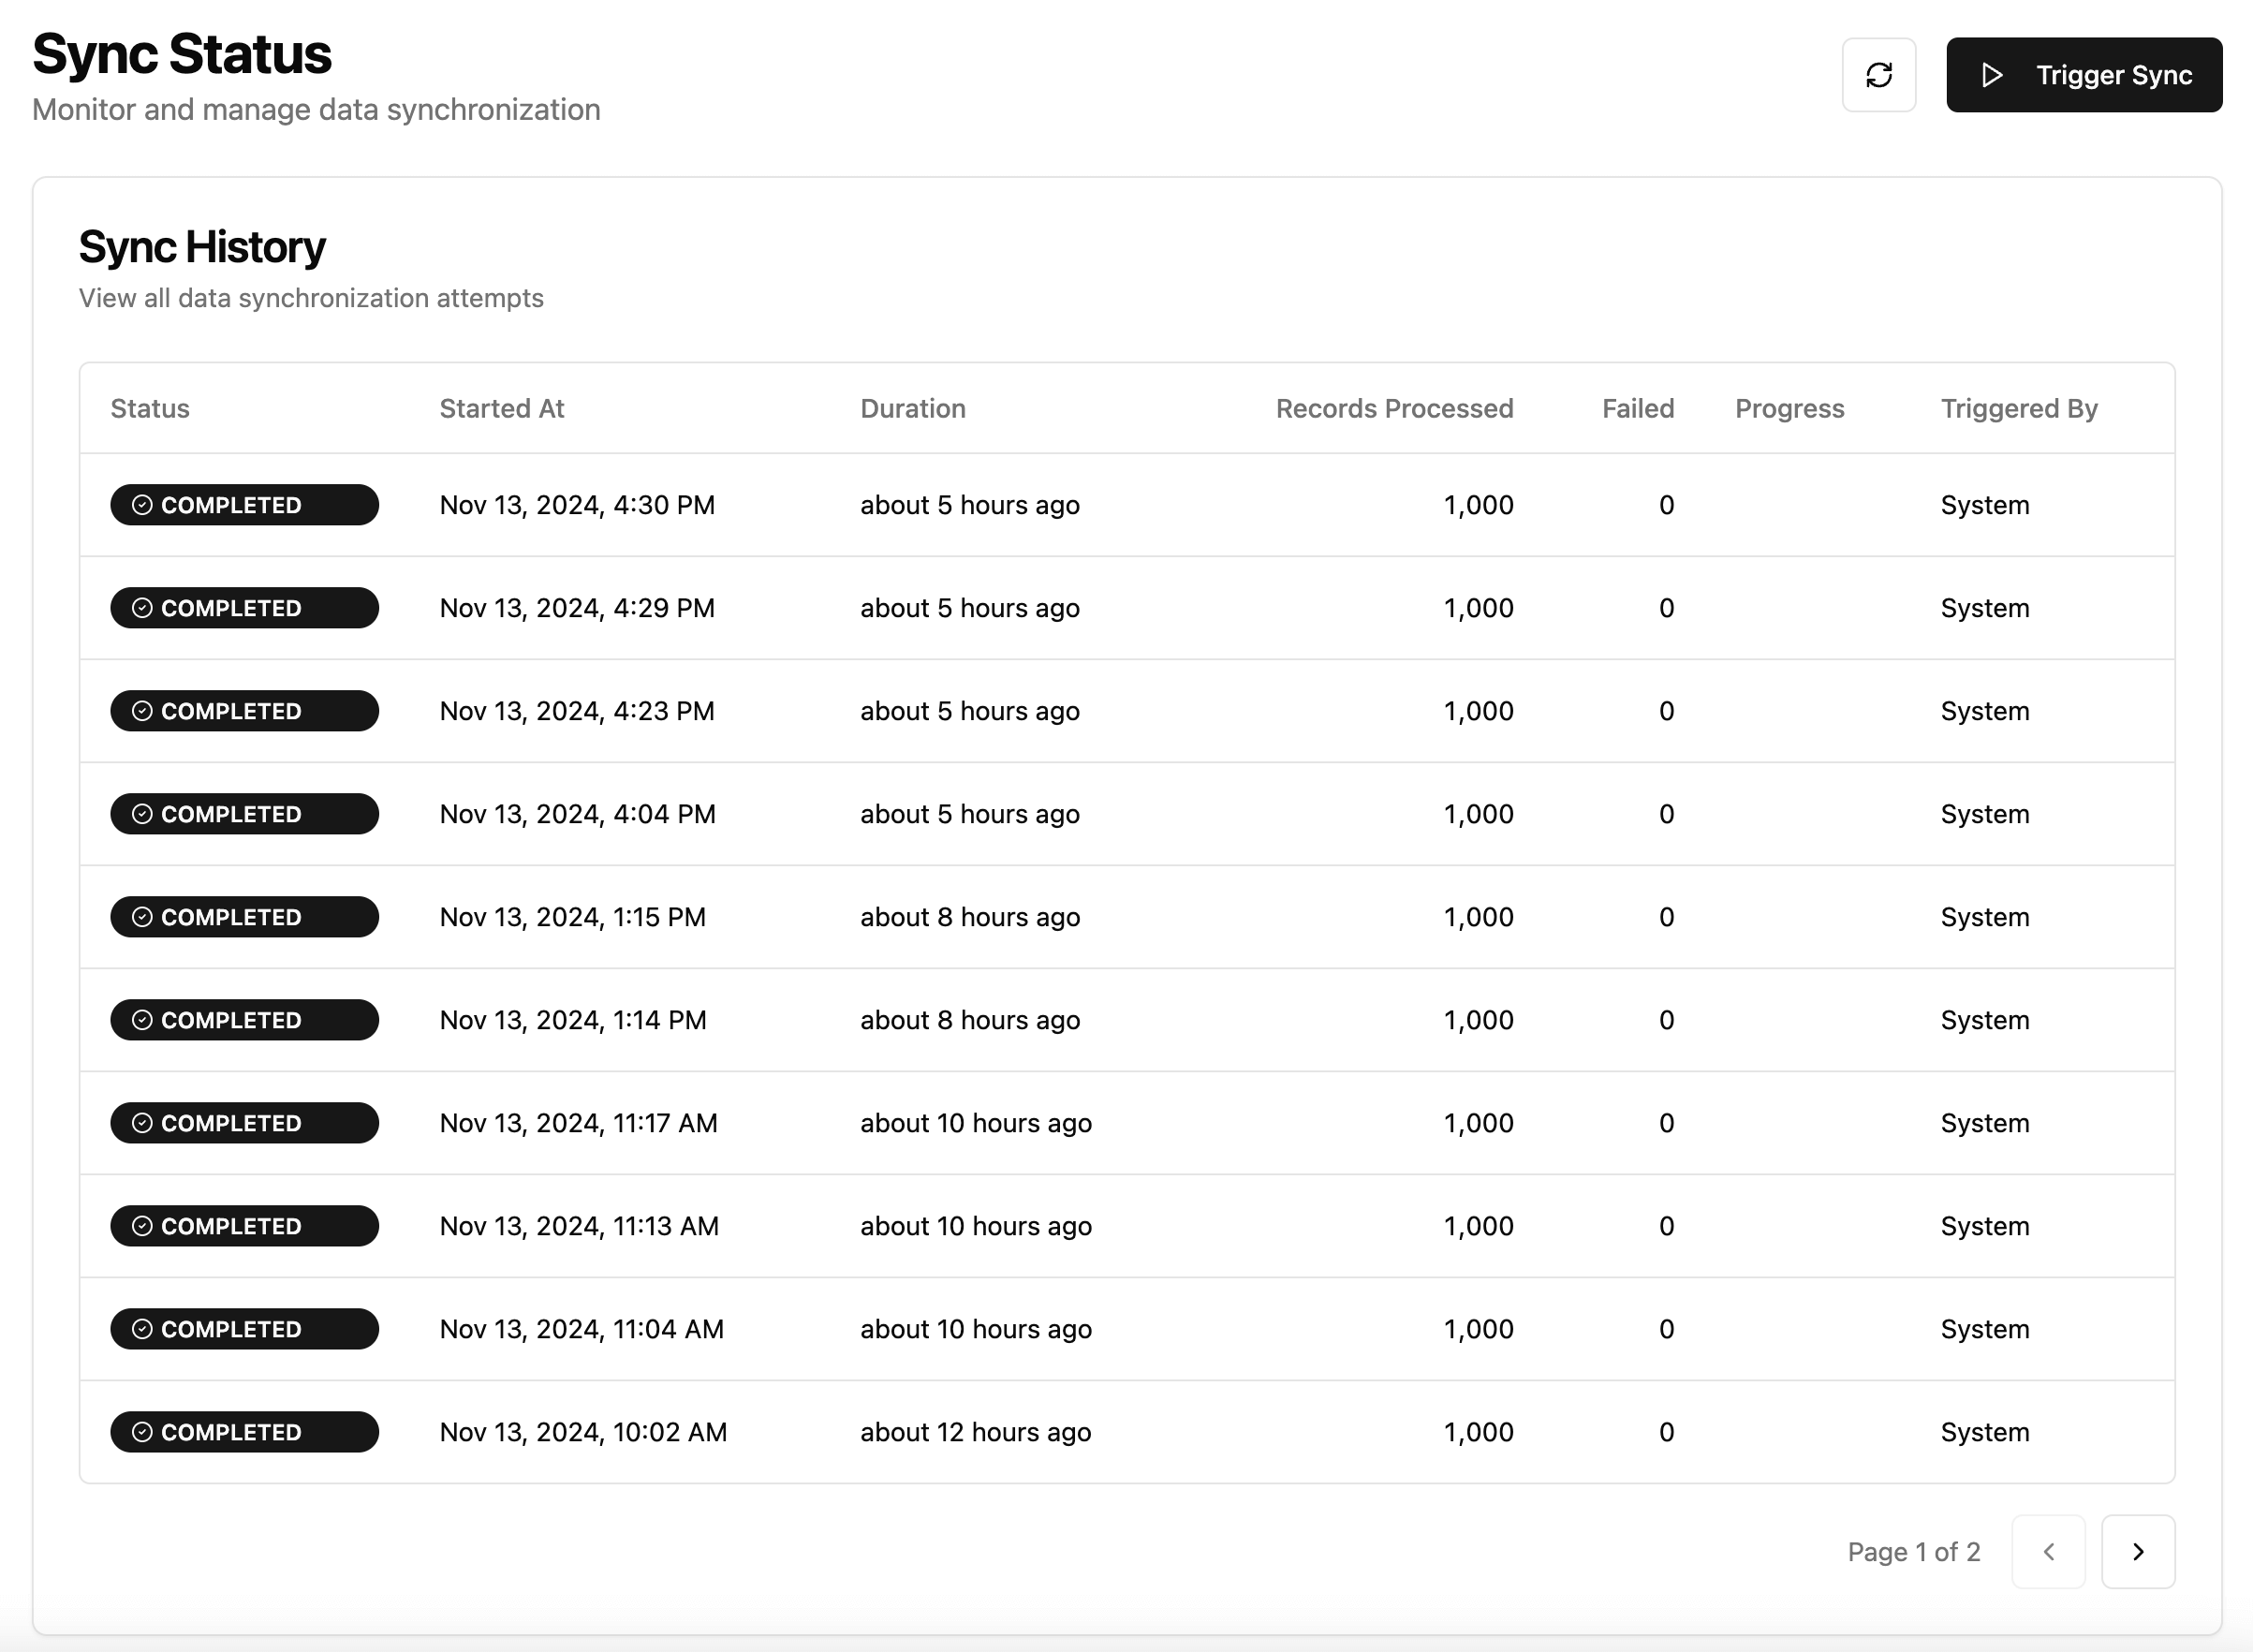Click the Nov 13, 1:14 PM timestamp
Image resolution: width=2253 pixels, height=1652 pixels.
572,1020
